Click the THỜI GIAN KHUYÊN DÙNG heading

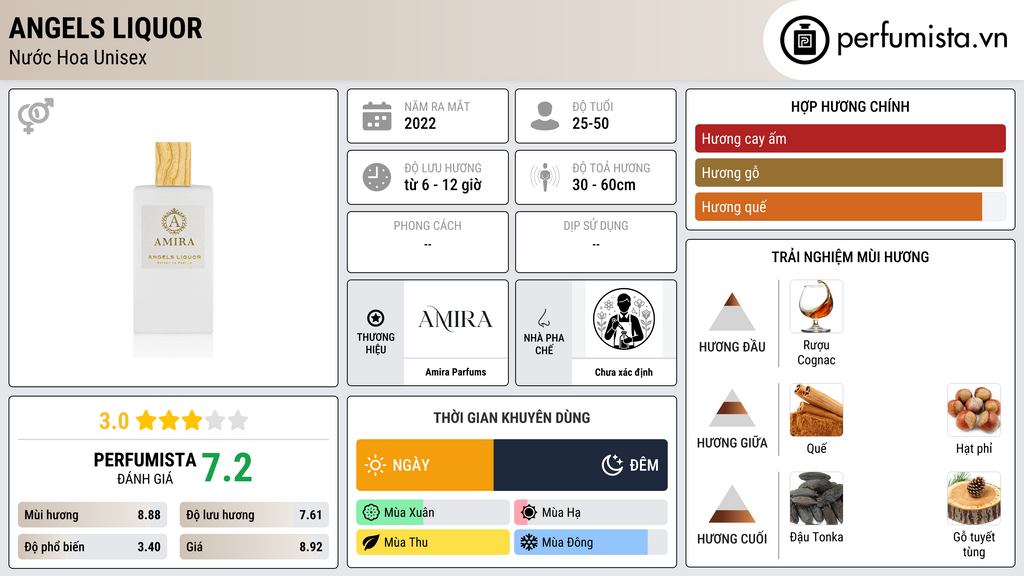511,417
